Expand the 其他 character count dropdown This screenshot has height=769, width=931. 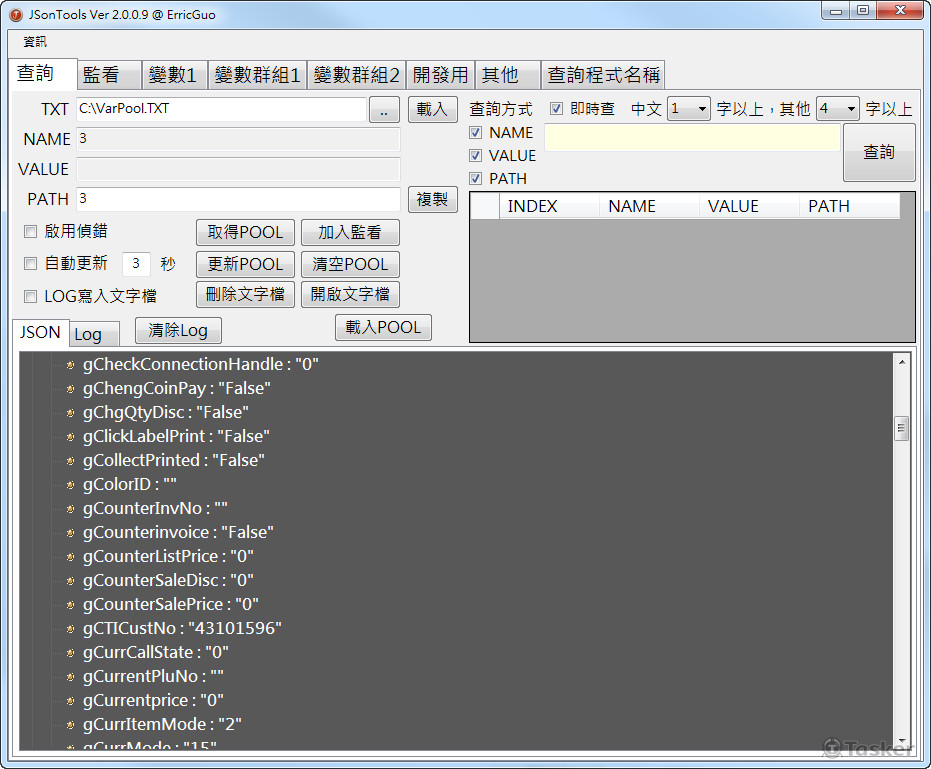tap(837, 109)
